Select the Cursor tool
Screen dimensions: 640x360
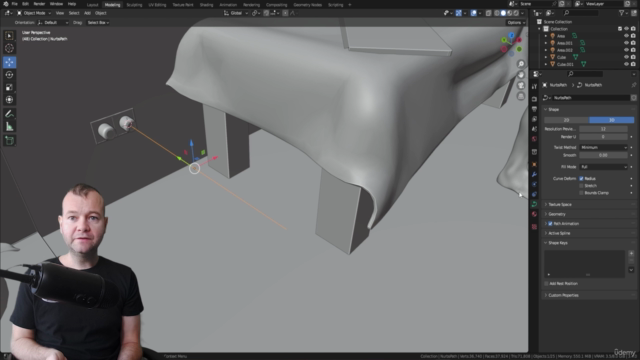click(x=9, y=49)
